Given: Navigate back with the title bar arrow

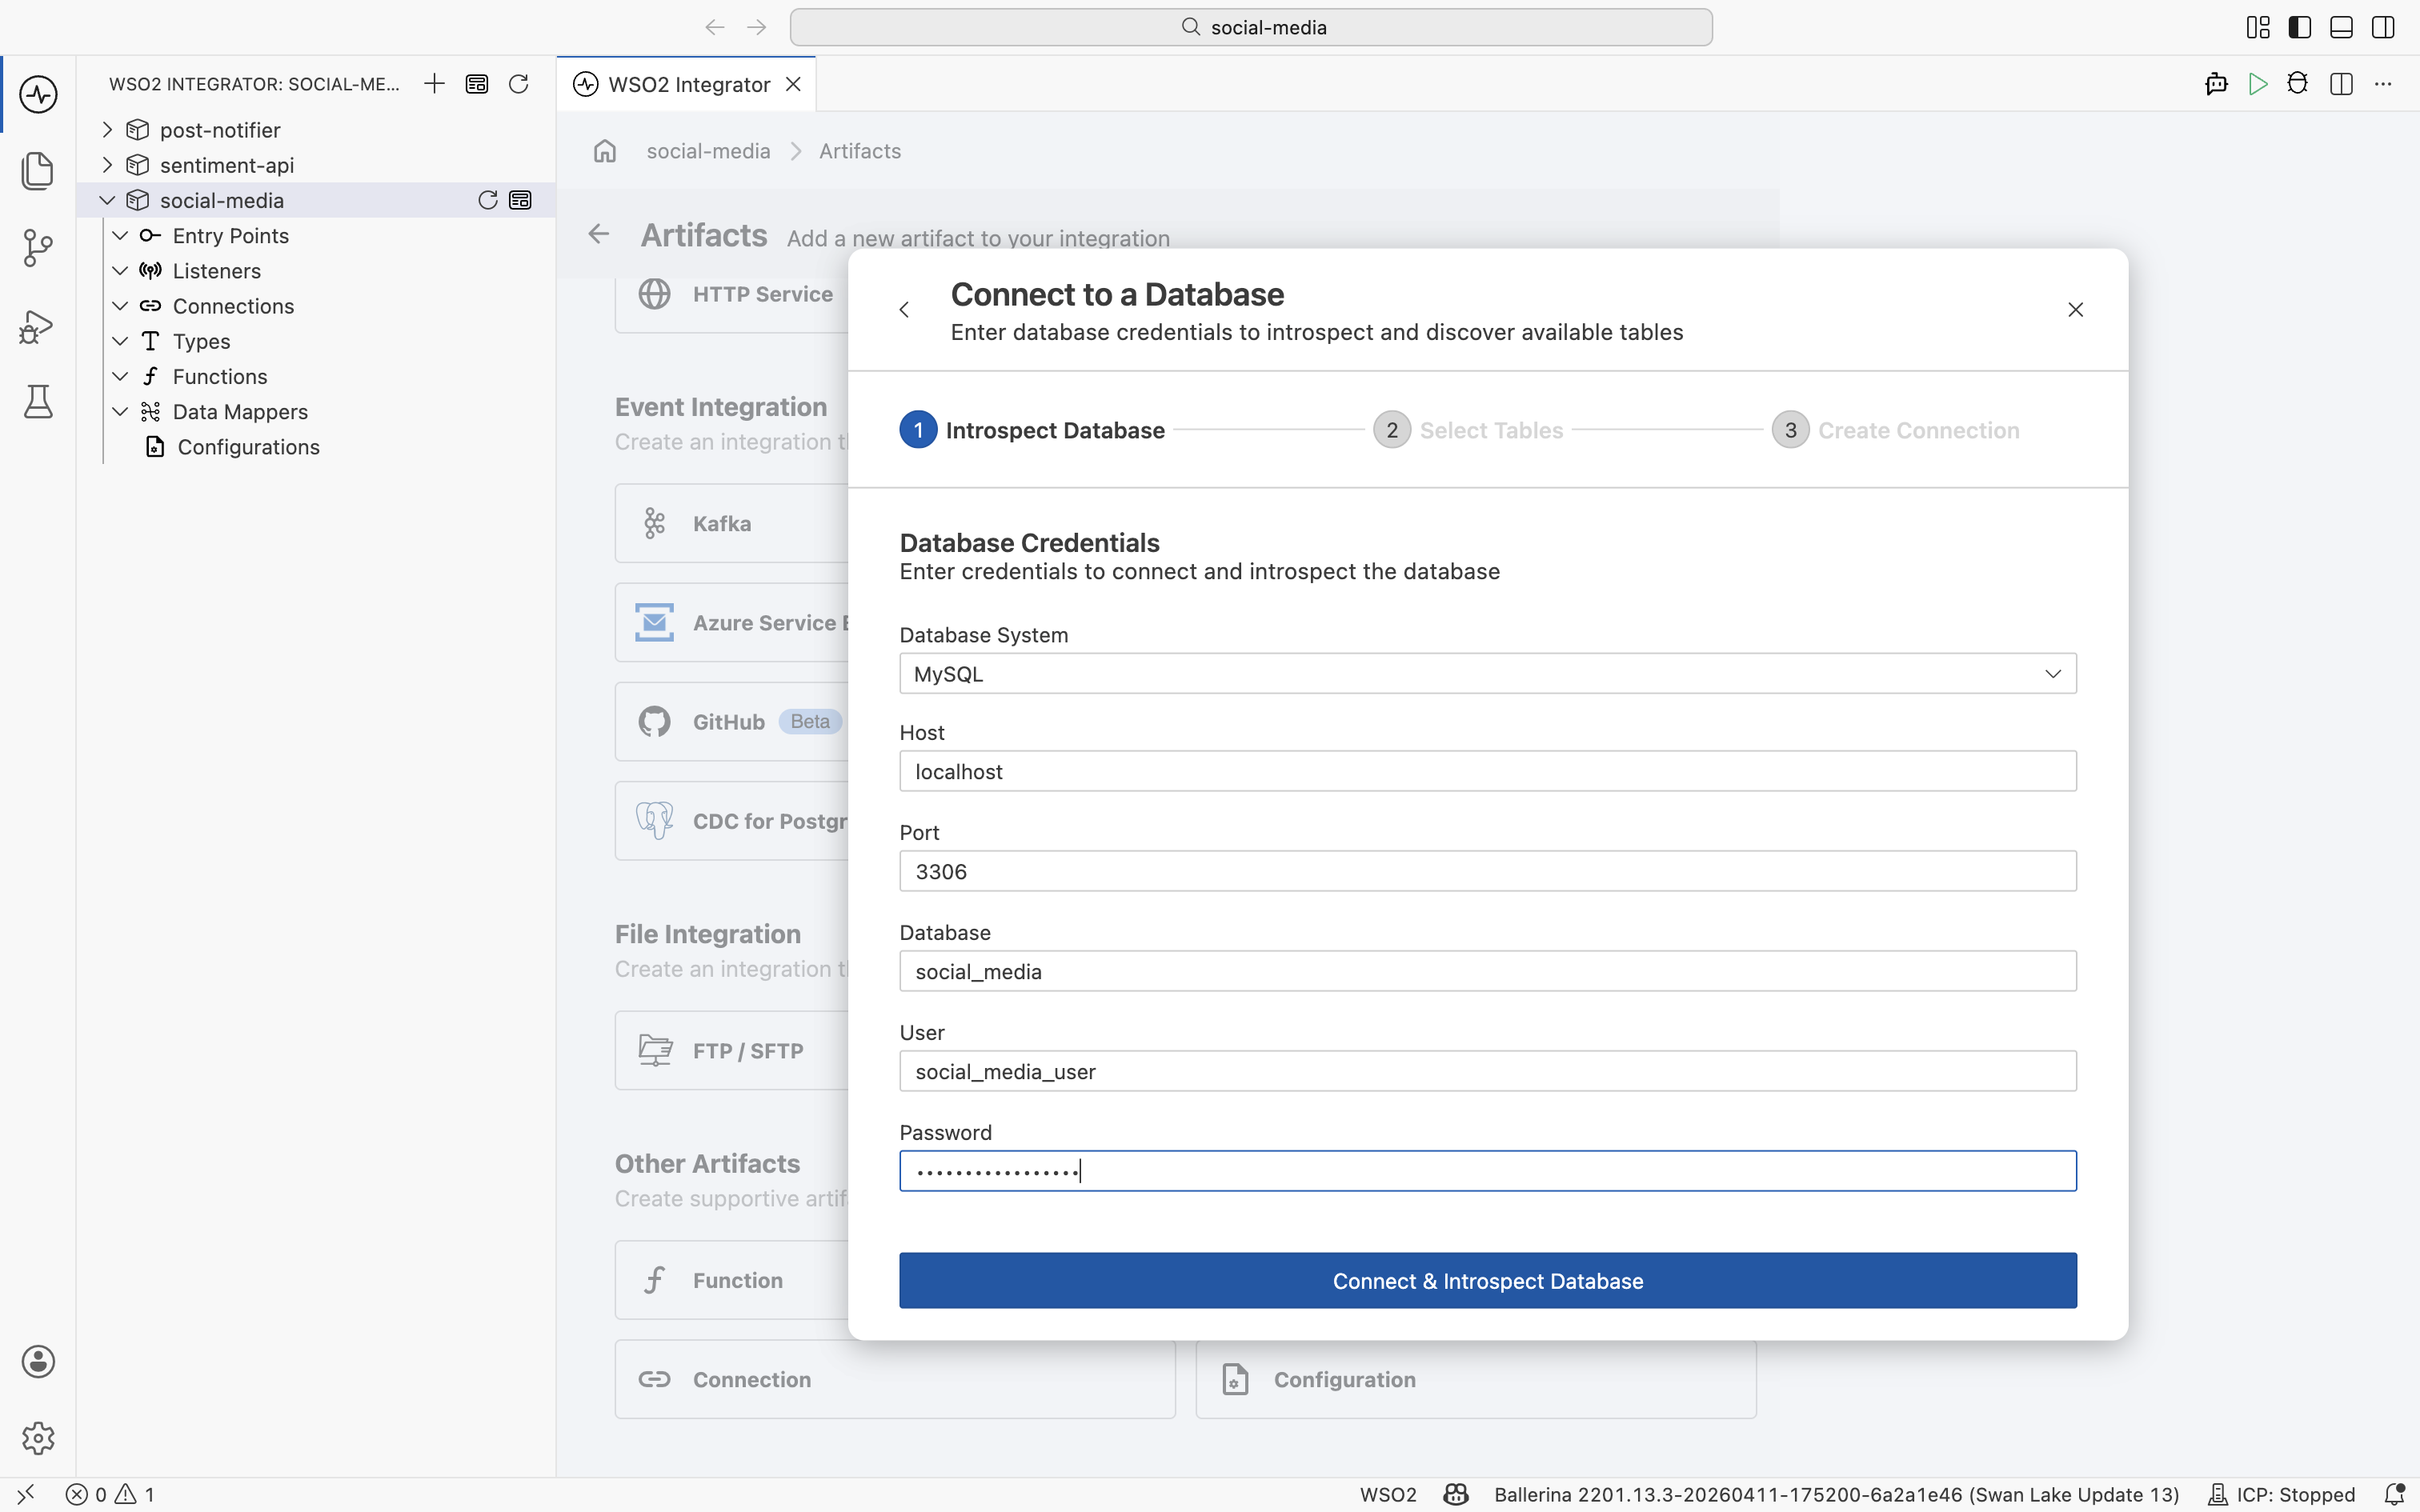Looking at the screenshot, I should coord(714,27).
